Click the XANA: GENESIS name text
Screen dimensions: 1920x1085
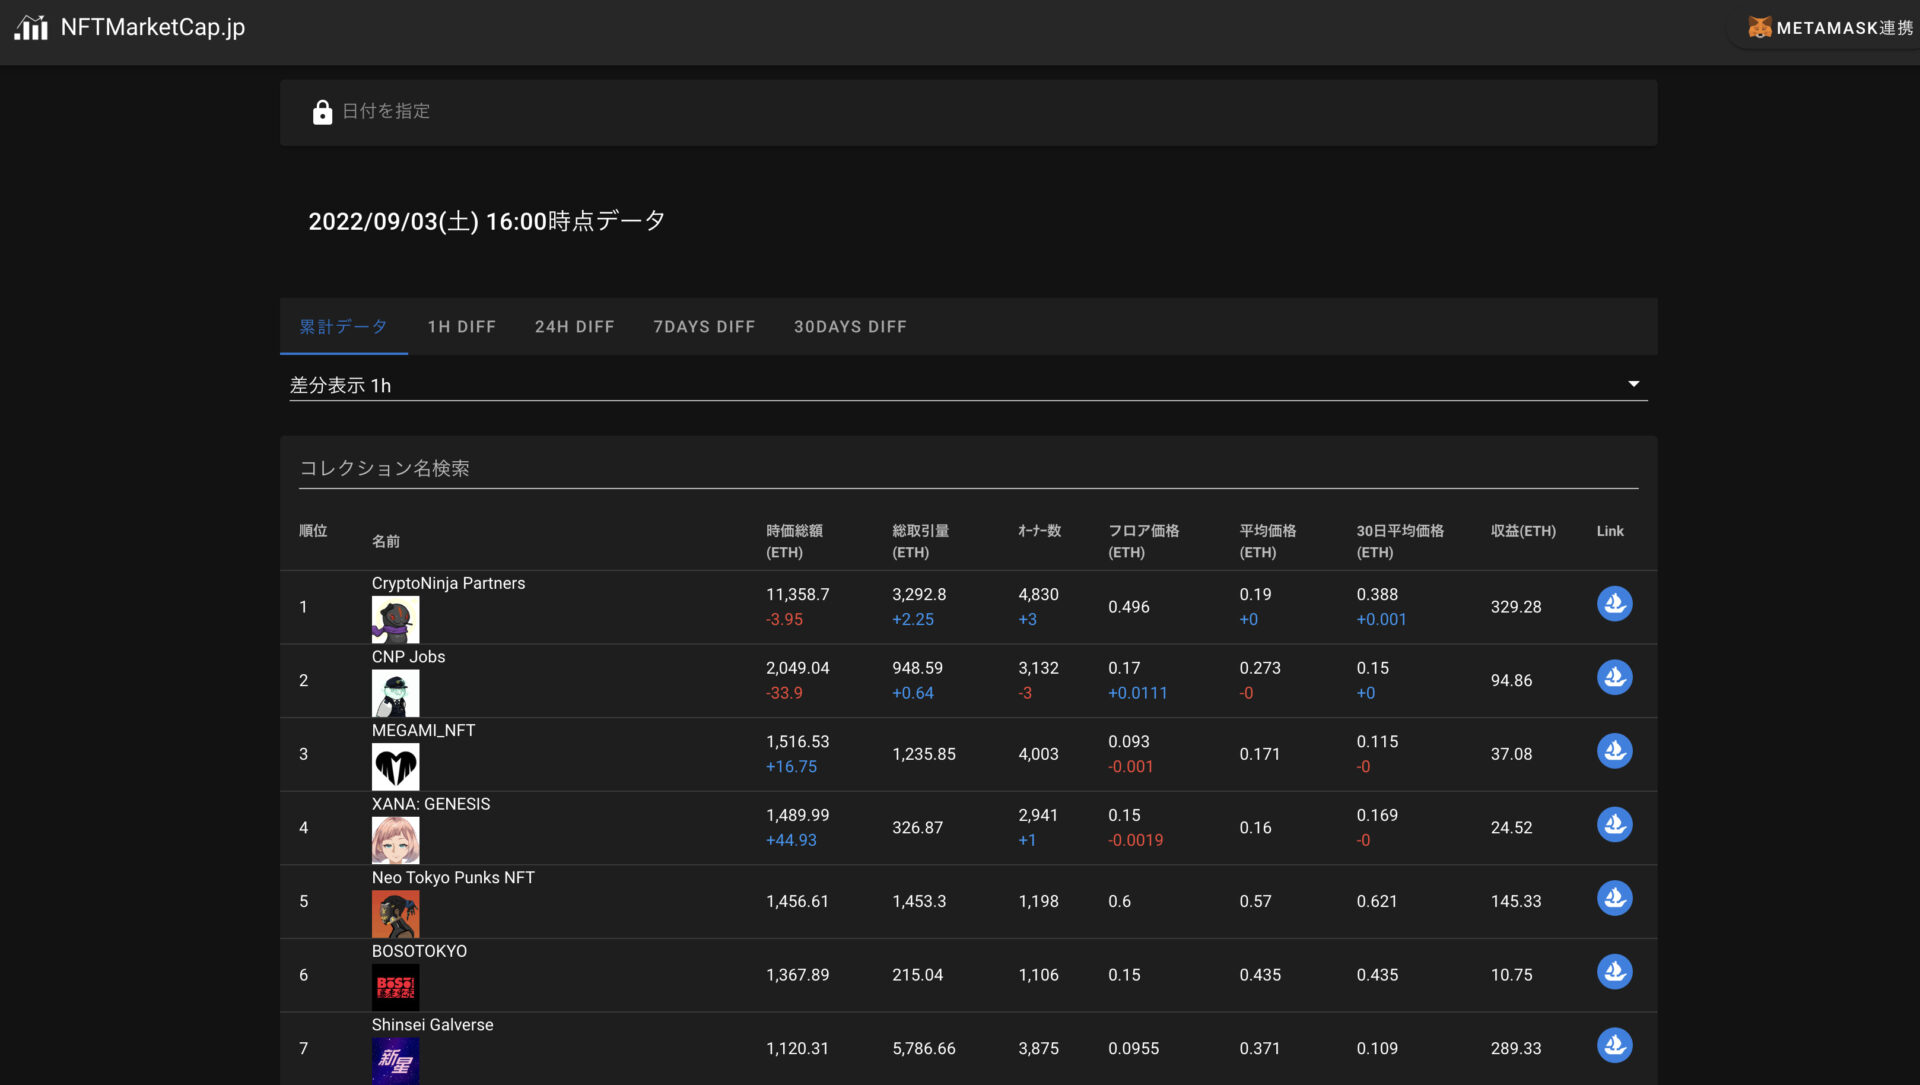(431, 804)
